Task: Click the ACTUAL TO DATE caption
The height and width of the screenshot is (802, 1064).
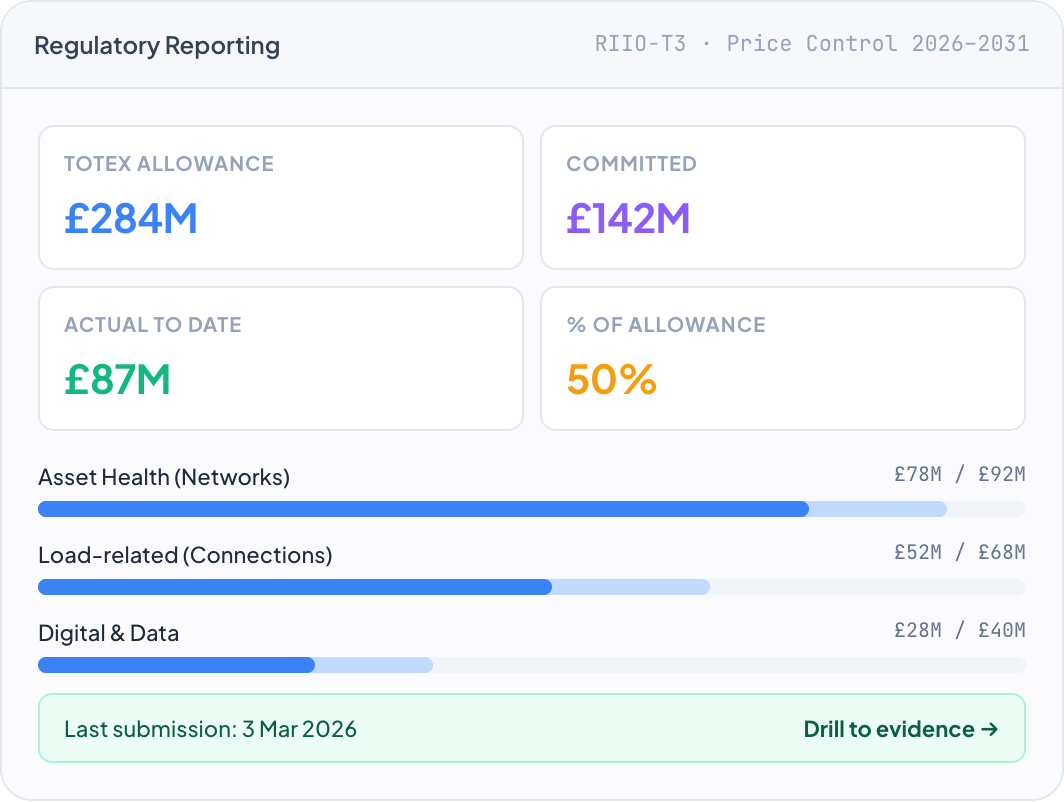Action: [x=153, y=324]
